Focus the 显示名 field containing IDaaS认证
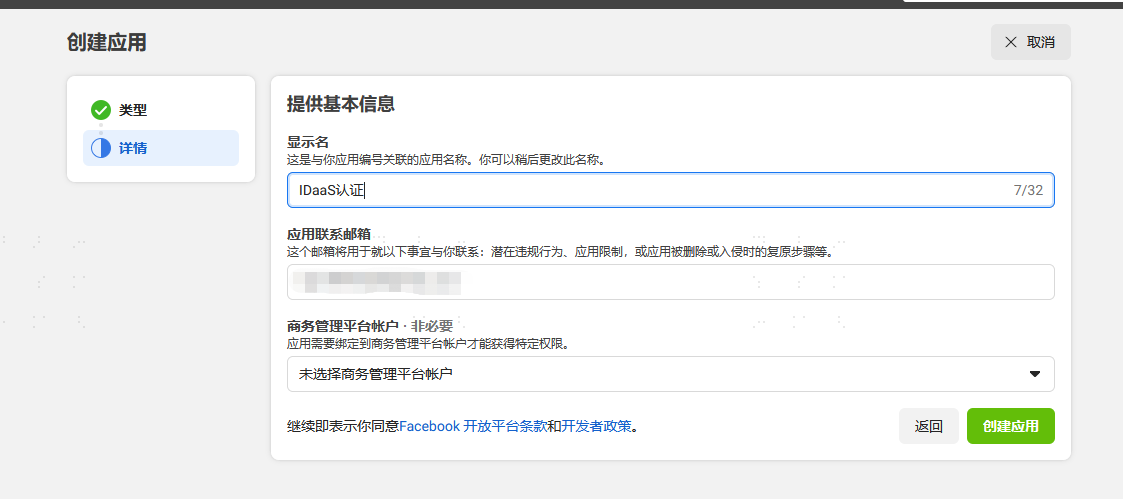 click(x=670, y=190)
